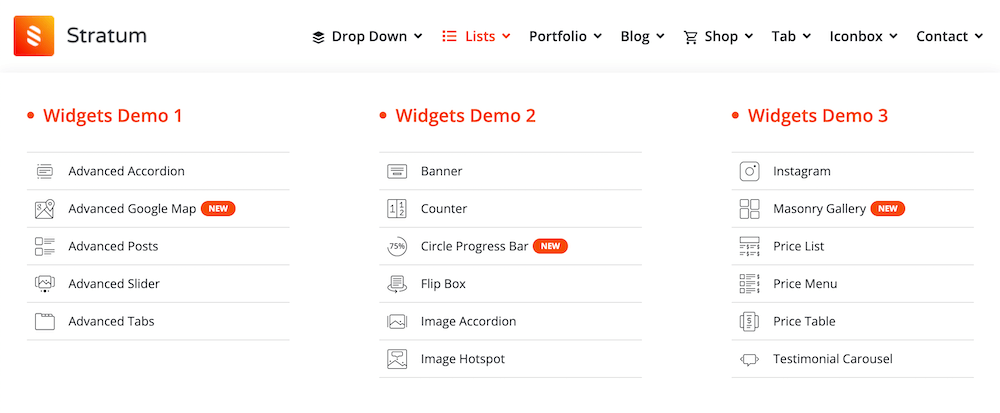
Task: Click the Circle Progress Bar 75% icon
Action: pos(397,246)
